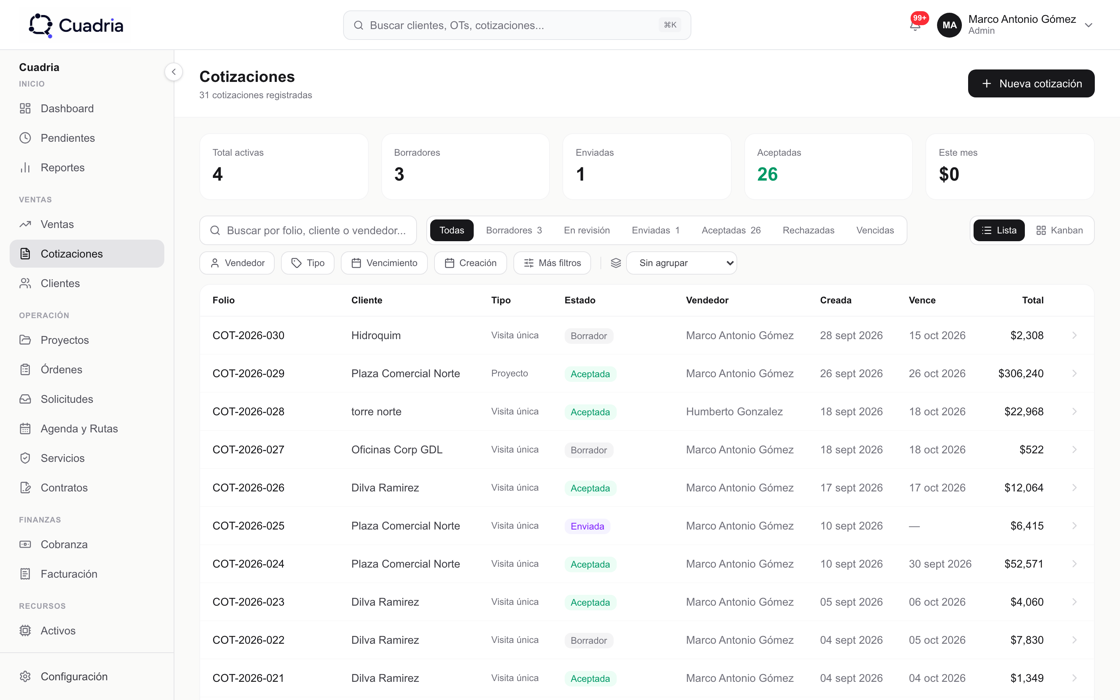Open Contratos in the sidebar
The width and height of the screenshot is (1120, 700).
pyautogui.click(x=86, y=488)
